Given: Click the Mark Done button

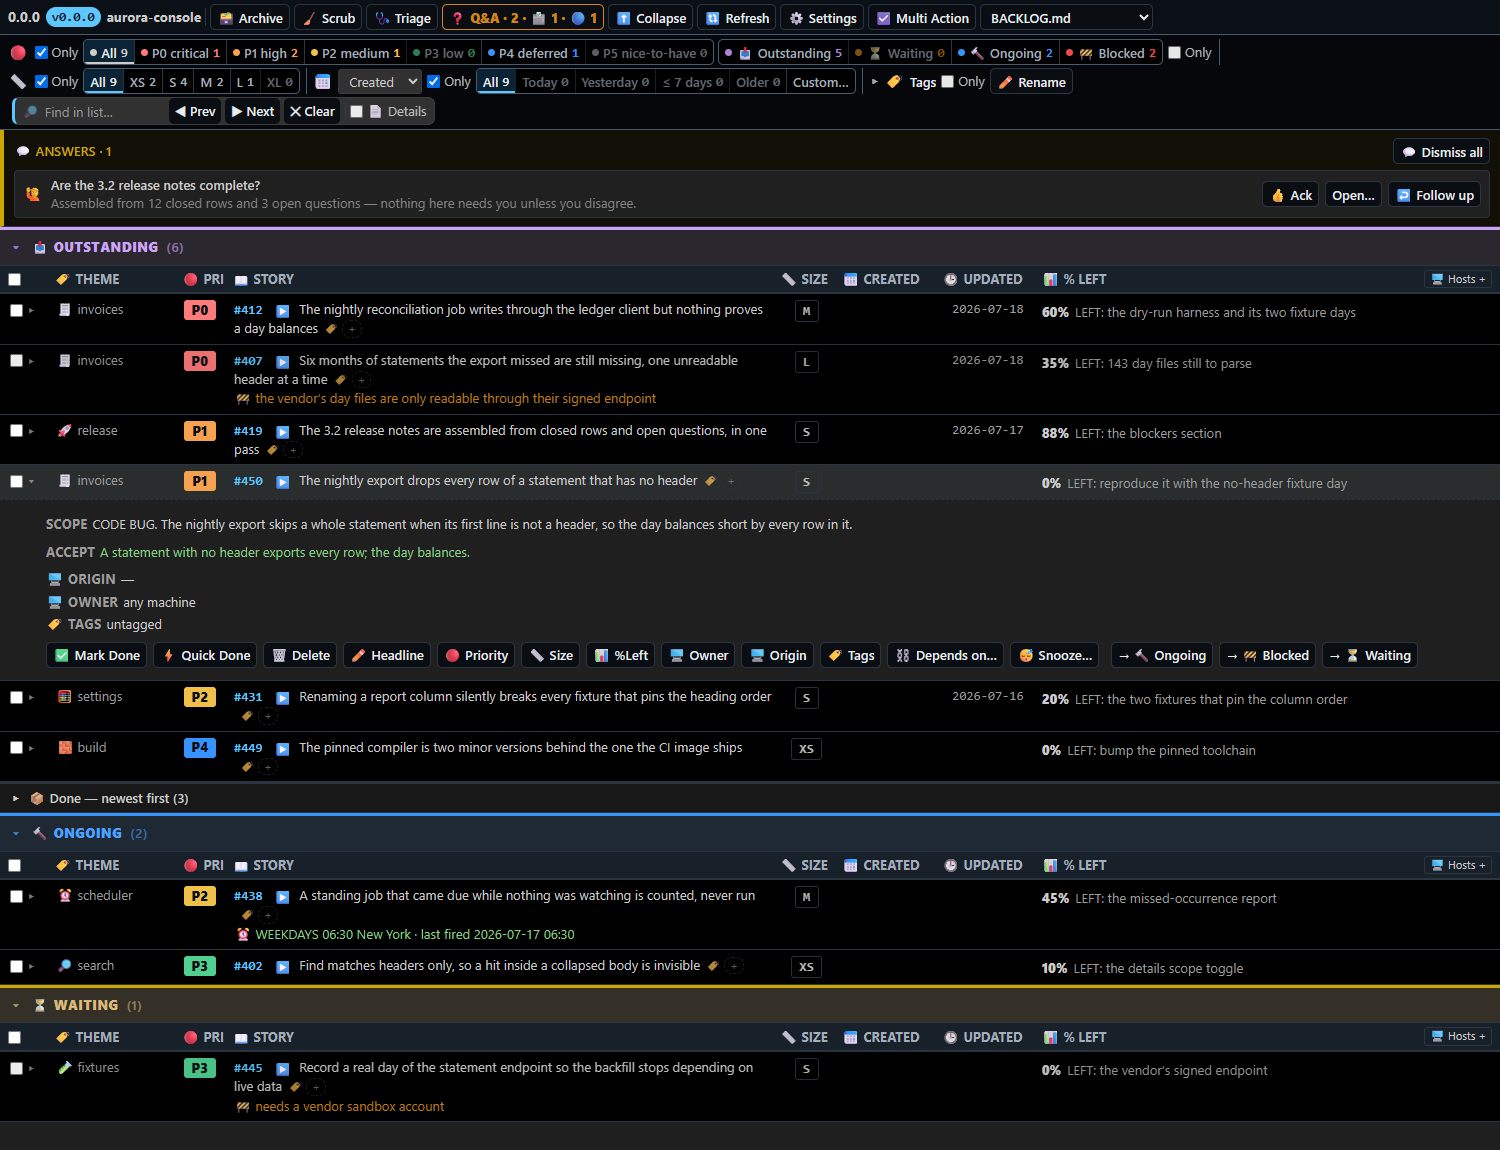Looking at the screenshot, I should point(97,656).
